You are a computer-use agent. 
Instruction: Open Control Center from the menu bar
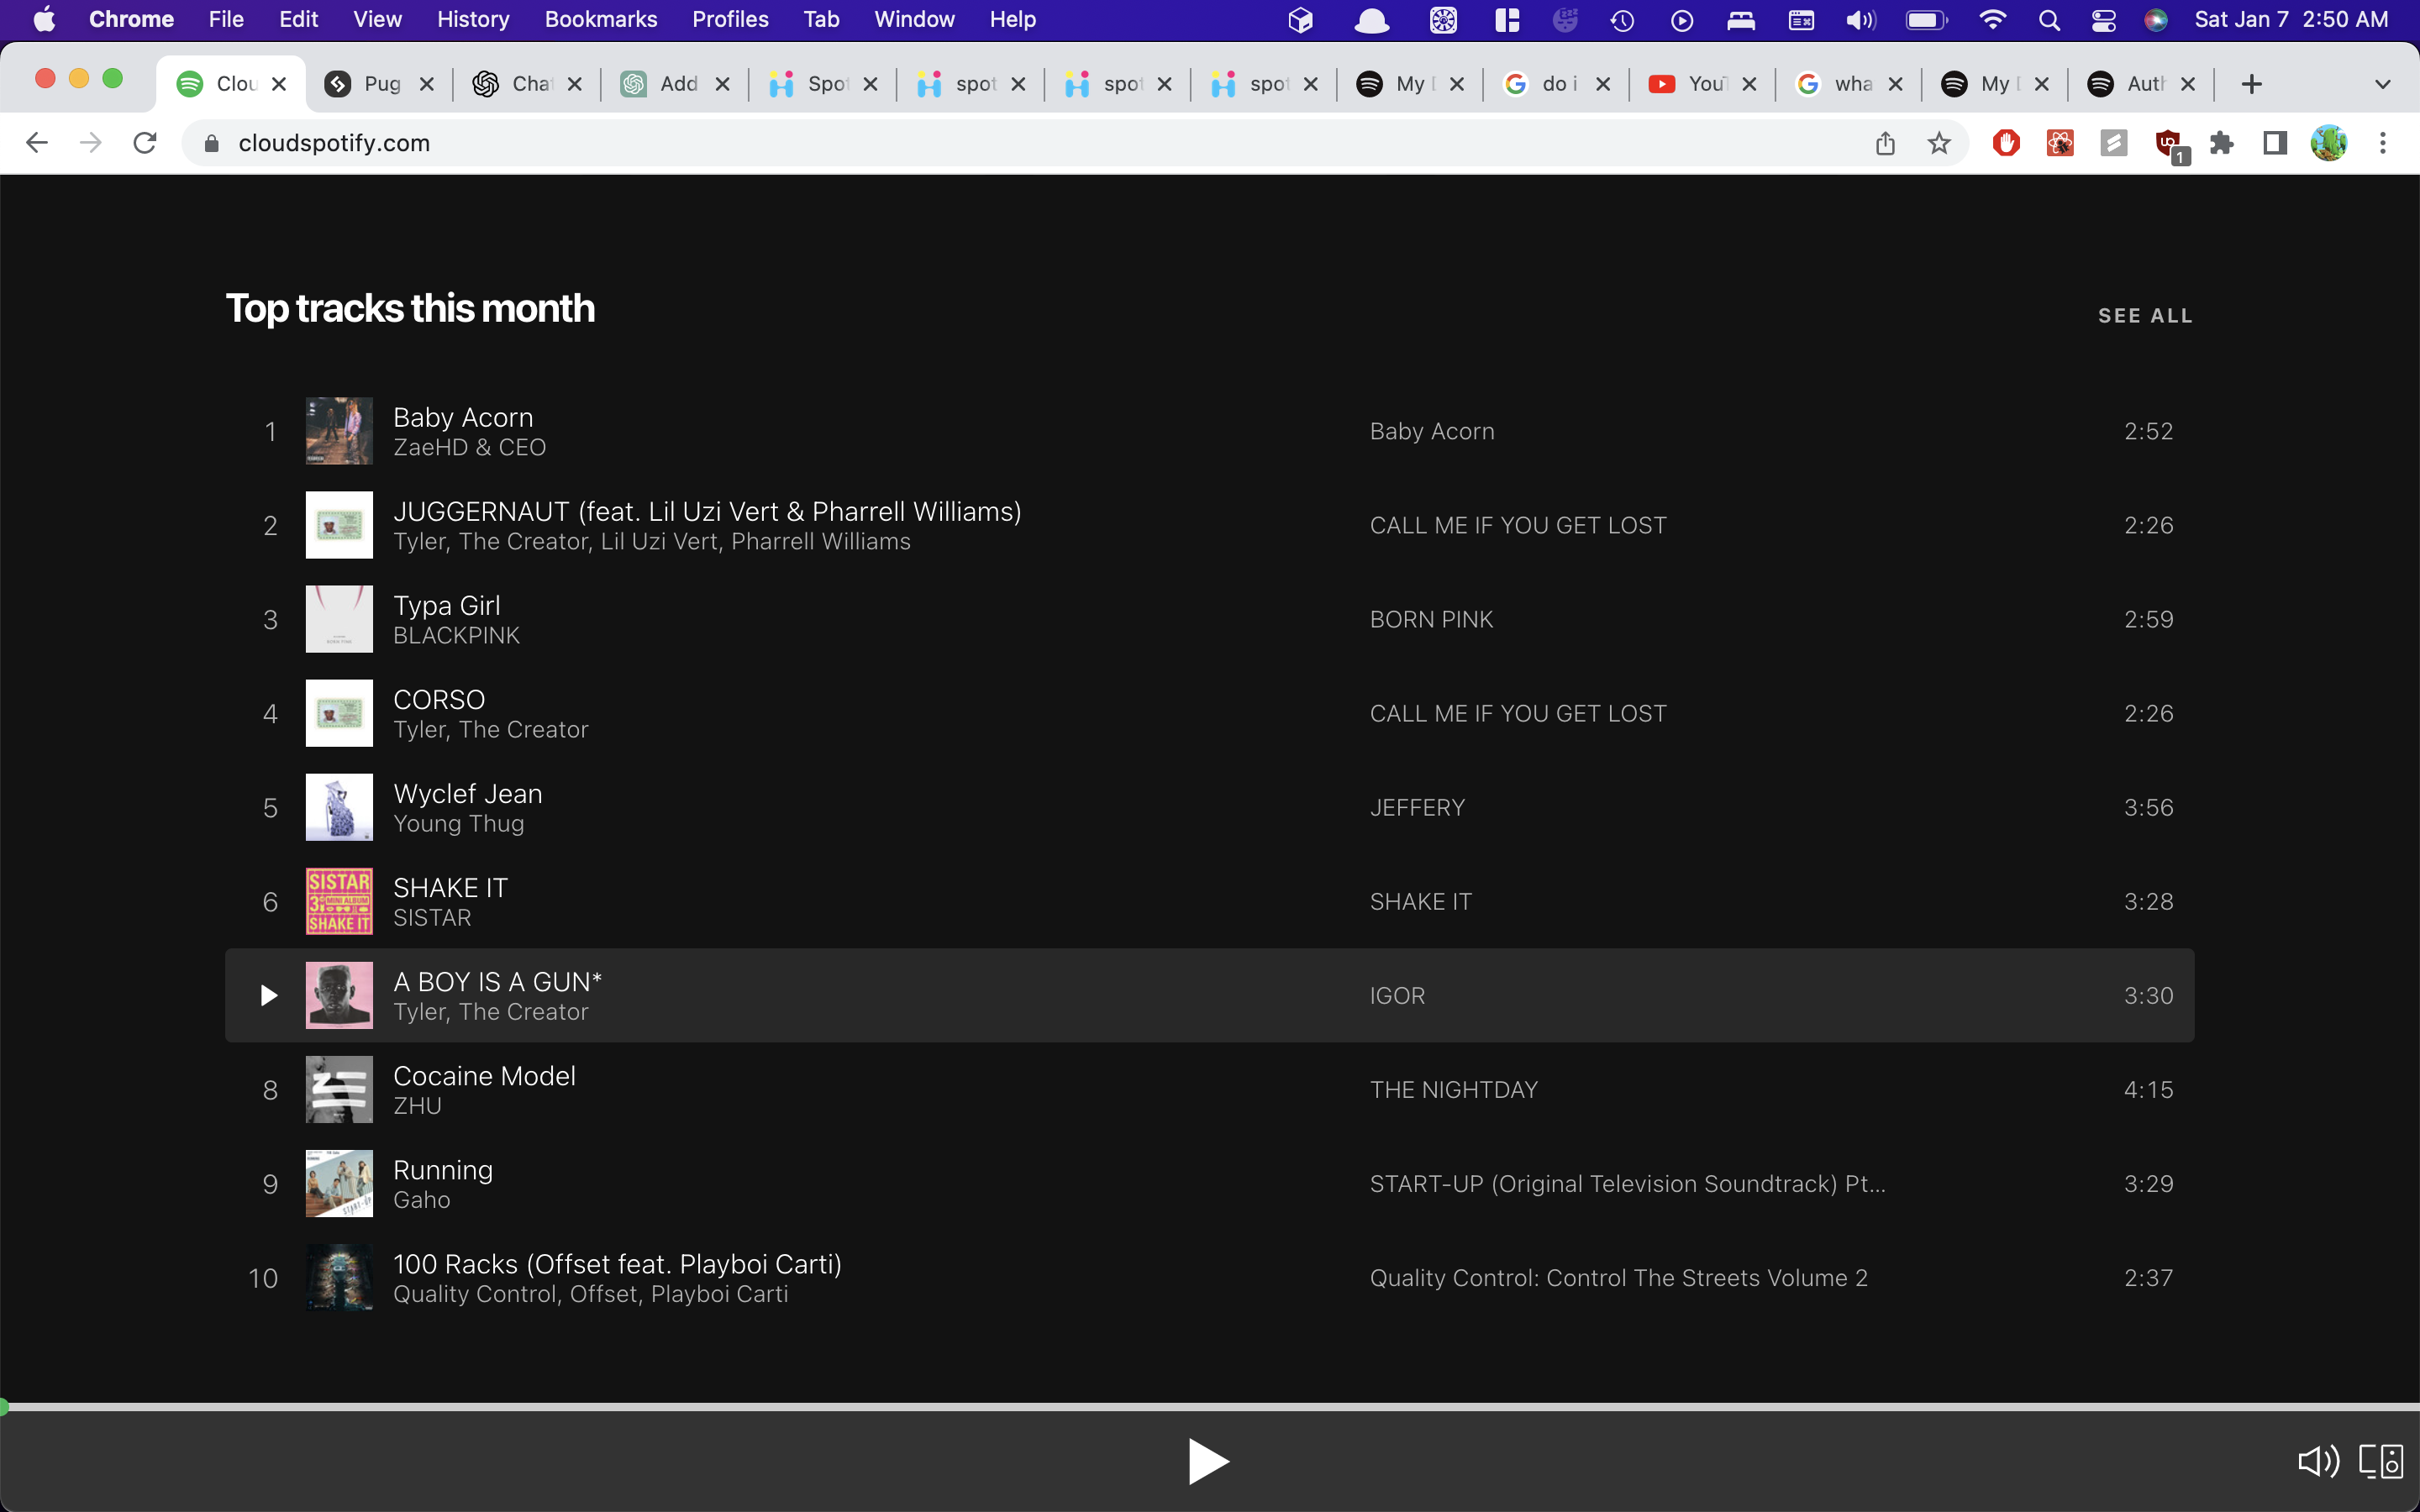(2103, 19)
